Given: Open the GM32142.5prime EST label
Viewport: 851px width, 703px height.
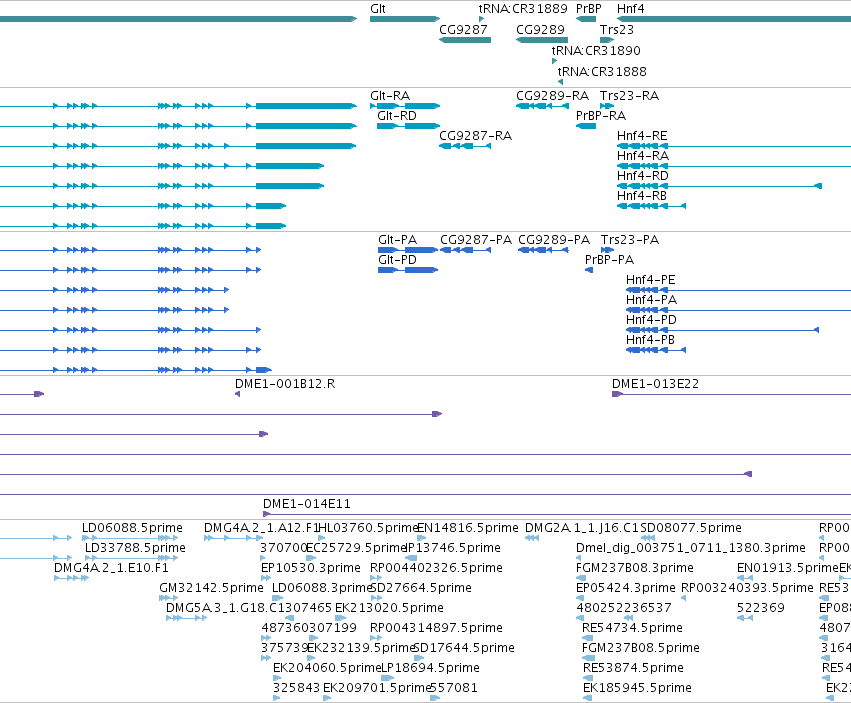Looking at the screenshot, I should pyautogui.click(x=212, y=588).
